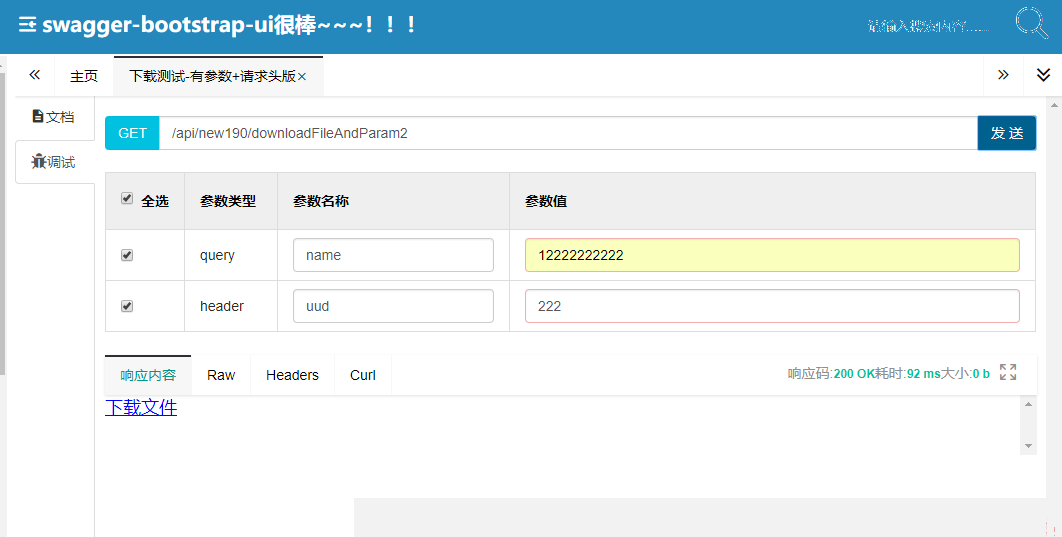Click response area scroll up arrow

tap(1028, 404)
